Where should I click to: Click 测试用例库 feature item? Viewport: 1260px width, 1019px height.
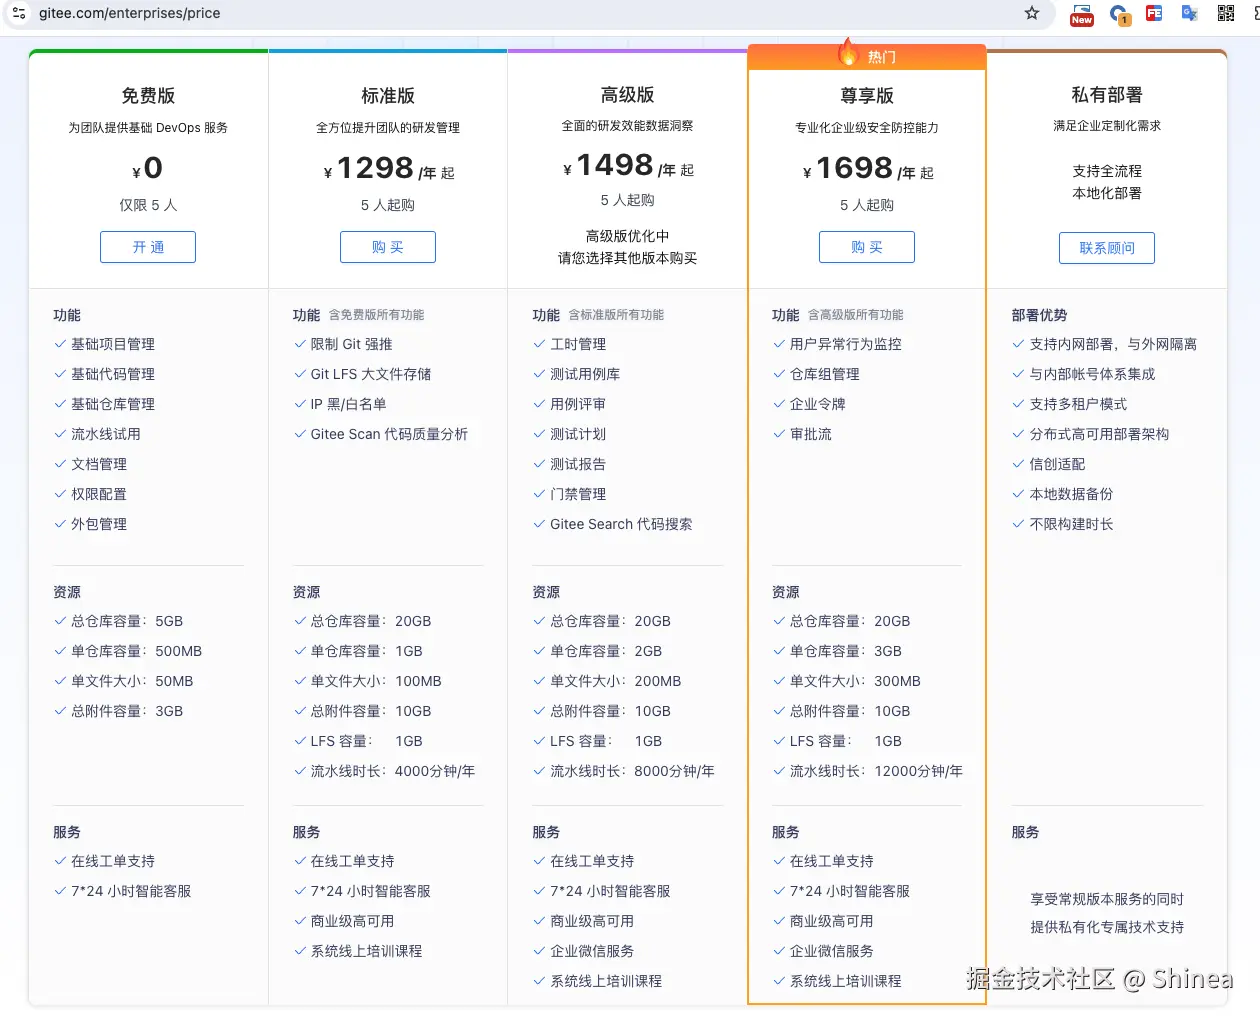[x=585, y=374]
